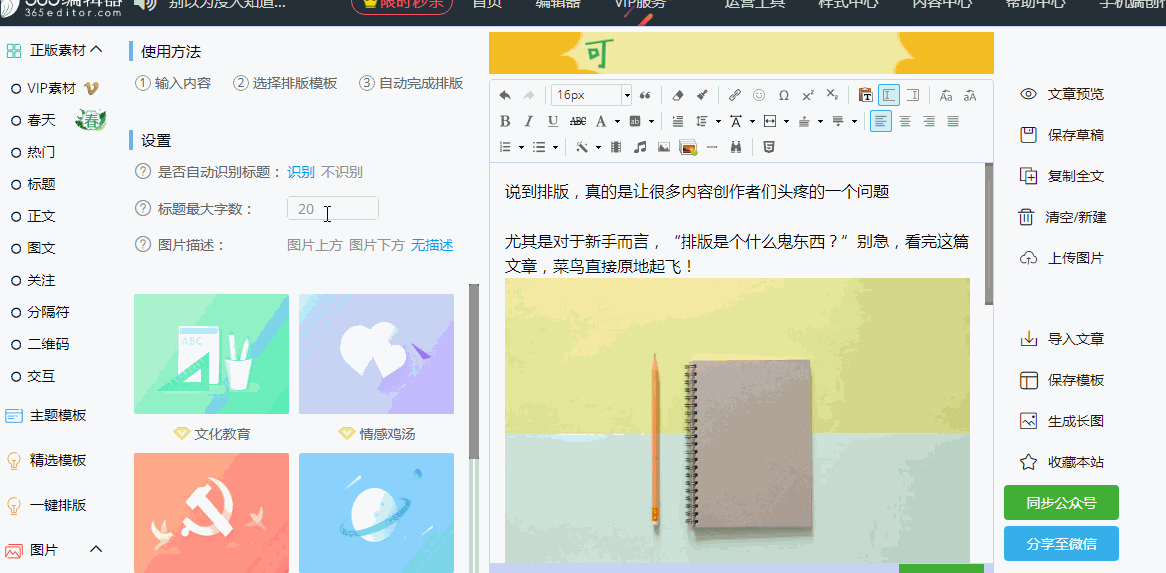This screenshot has height=573, width=1166.
Task: Choose 图片下方 for image description
Action: 377,245
